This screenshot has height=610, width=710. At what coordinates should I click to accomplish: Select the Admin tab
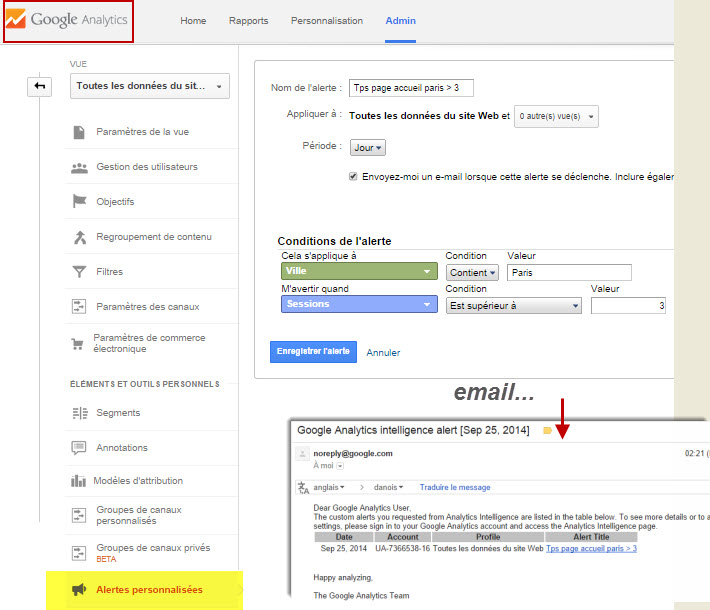coord(400,21)
